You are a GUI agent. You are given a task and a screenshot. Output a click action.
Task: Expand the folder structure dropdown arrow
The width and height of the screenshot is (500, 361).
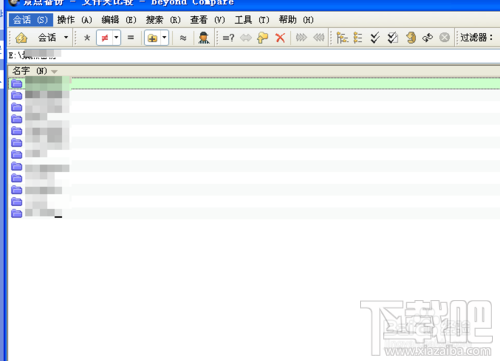point(164,37)
